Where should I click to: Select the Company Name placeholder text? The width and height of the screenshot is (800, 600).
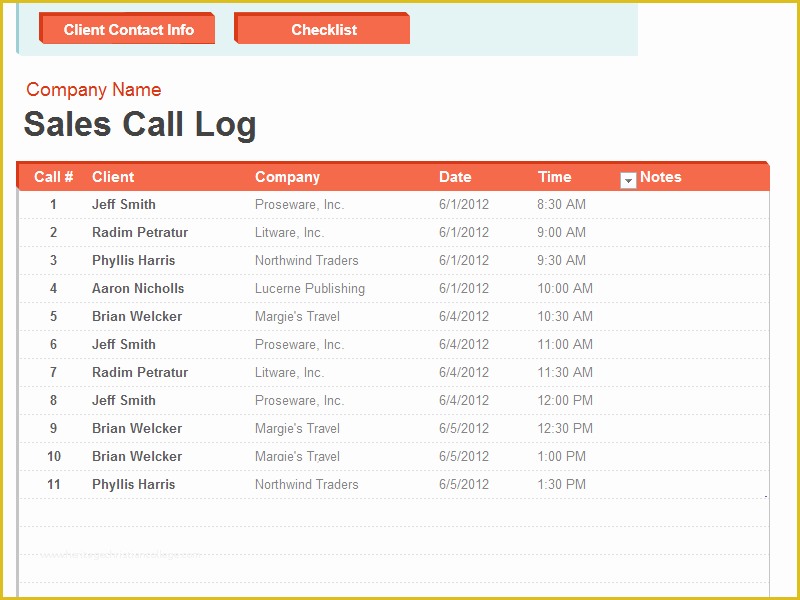pyautogui.click(x=94, y=89)
